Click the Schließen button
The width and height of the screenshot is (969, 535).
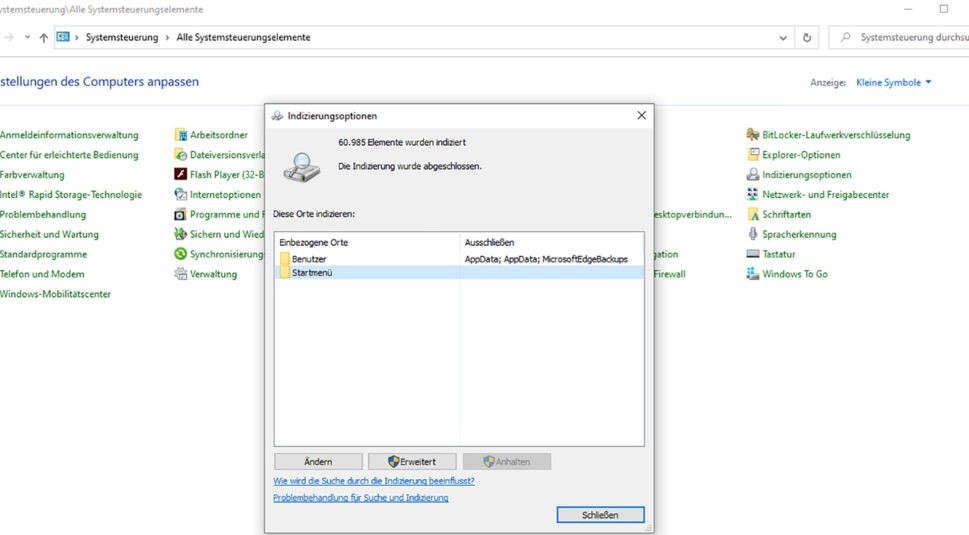pos(600,515)
